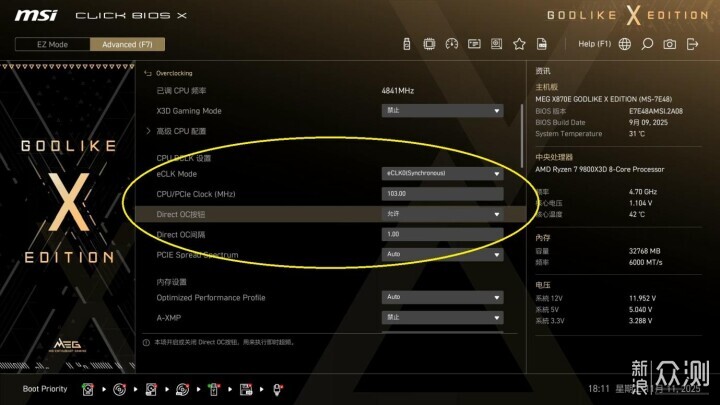This screenshot has height=405, width=720.
Task: Open the X3D Gaming Mode dropdown
Action: (442, 111)
